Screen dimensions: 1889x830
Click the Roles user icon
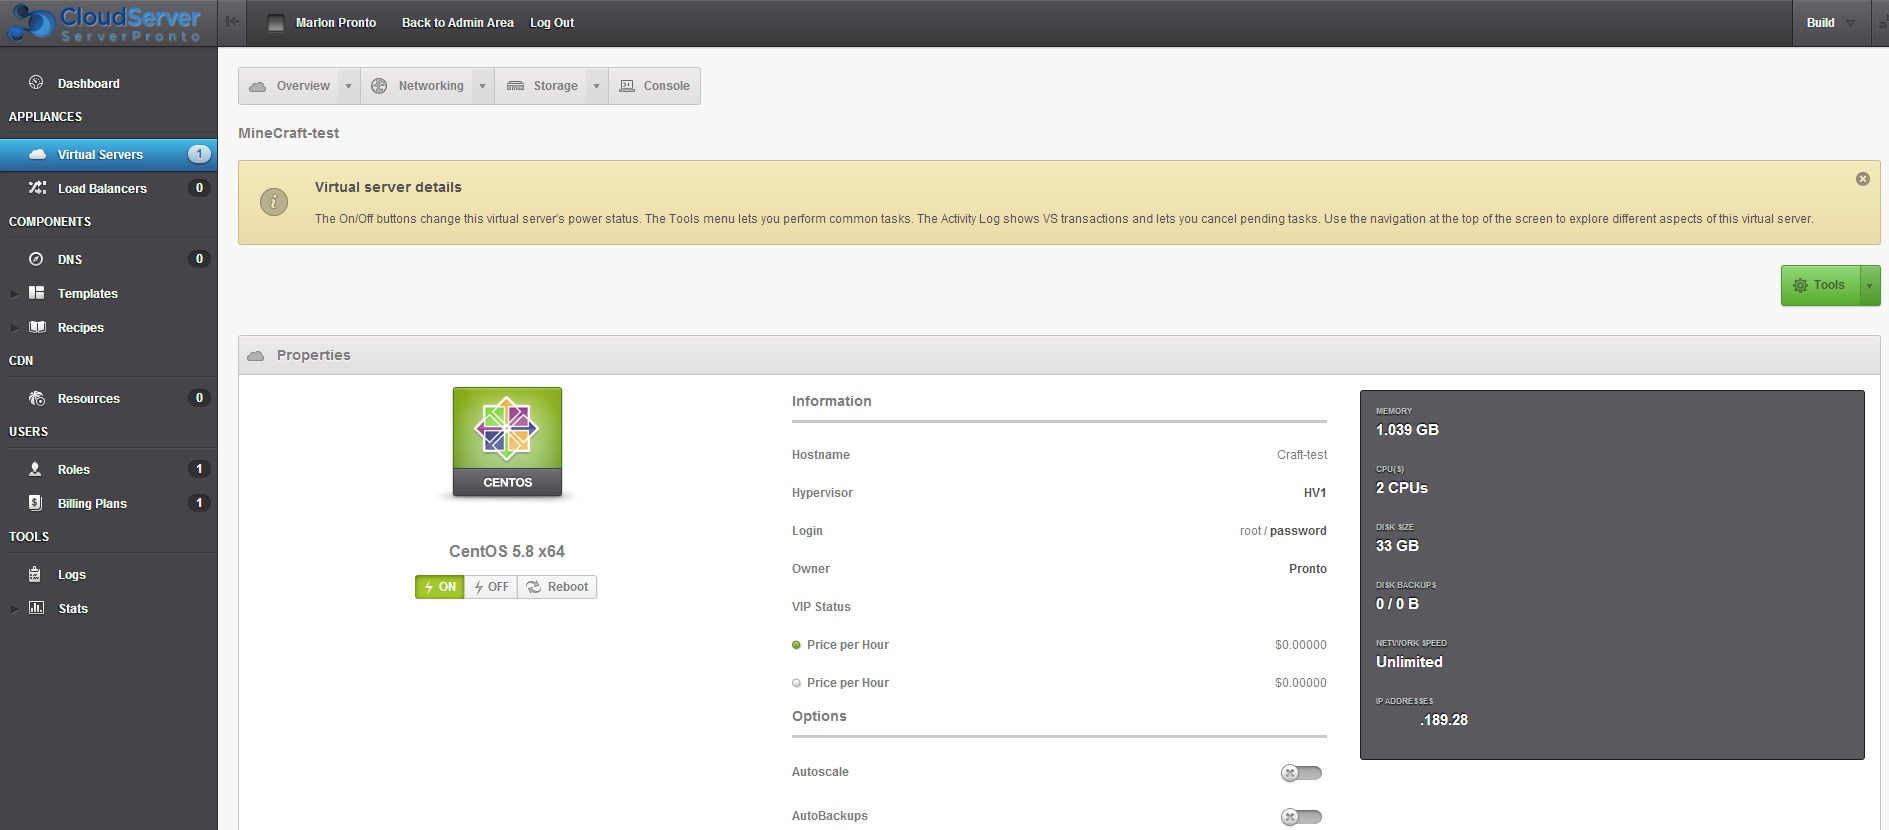click(35, 469)
